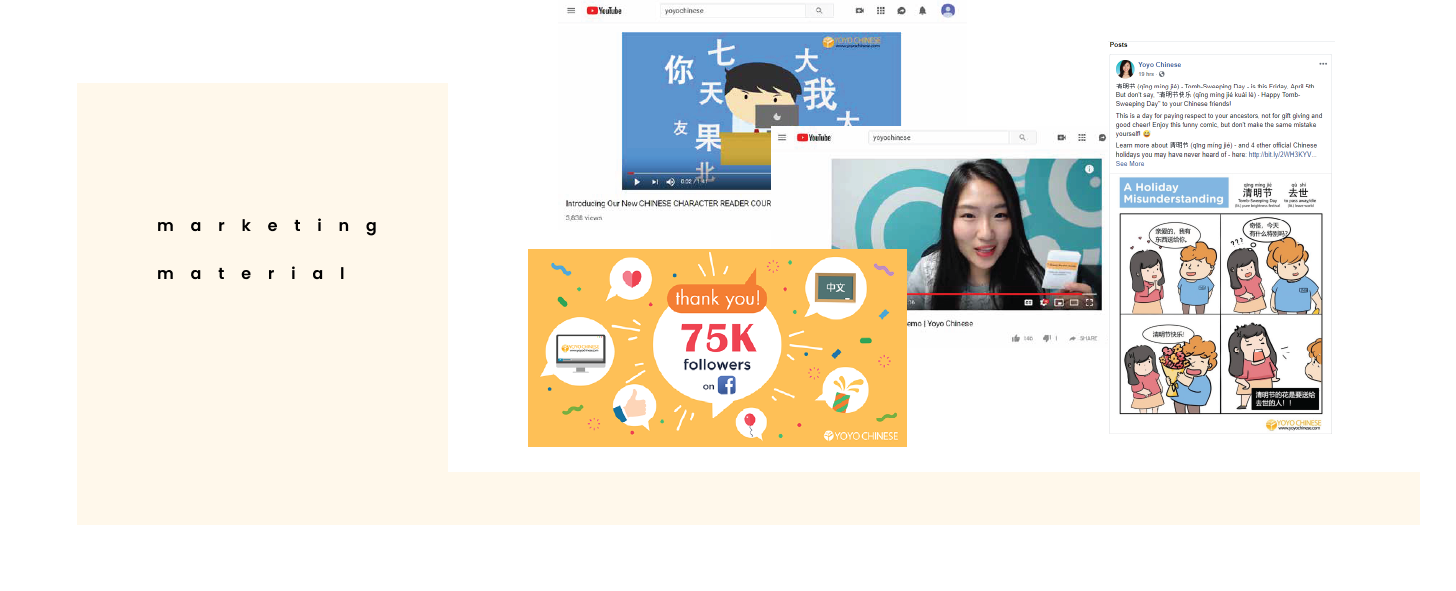Click YouTube logo in top YouTube window
Screen dimensions: 1456x591
604,11
